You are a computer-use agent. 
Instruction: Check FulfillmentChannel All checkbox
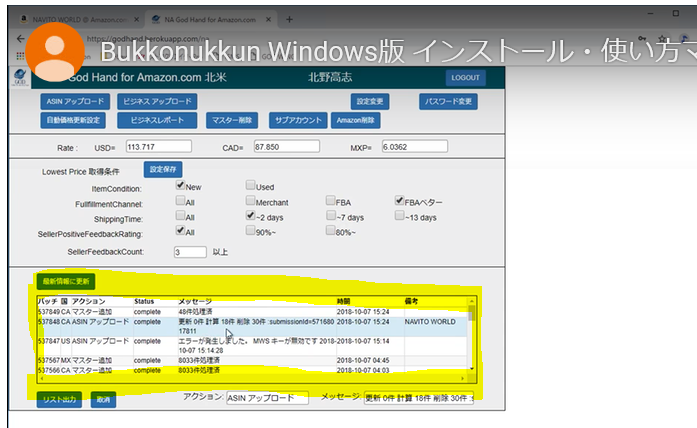point(180,200)
